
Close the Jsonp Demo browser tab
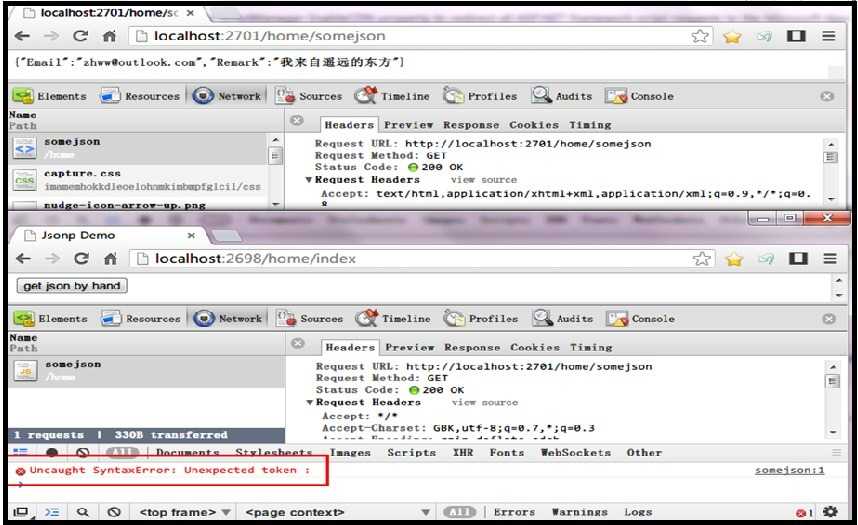point(191,235)
